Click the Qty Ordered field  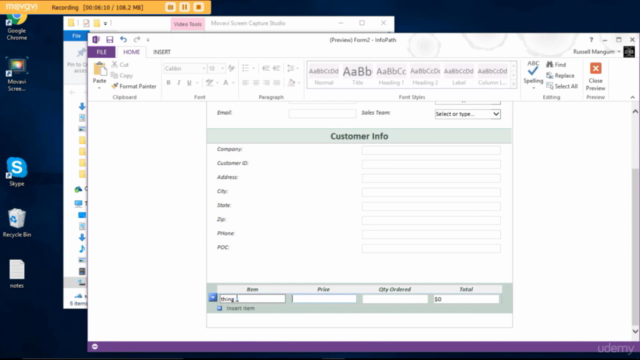pyautogui.click(x=395, y=299)
